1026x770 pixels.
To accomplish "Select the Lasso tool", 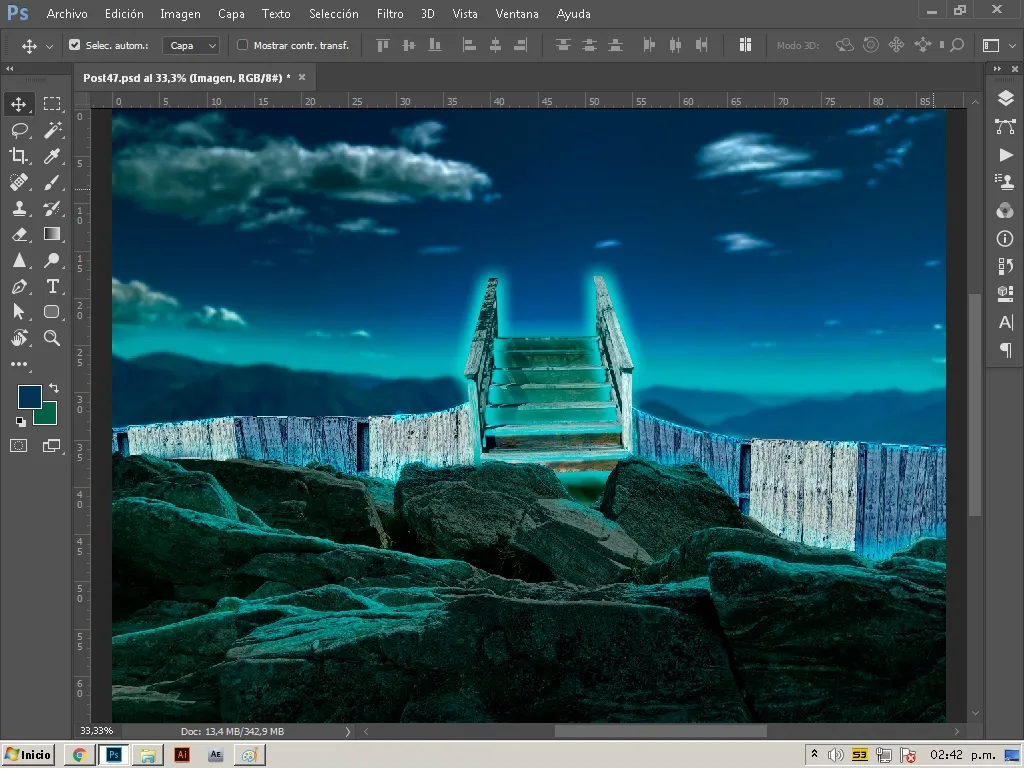I will tap(19, 130).
